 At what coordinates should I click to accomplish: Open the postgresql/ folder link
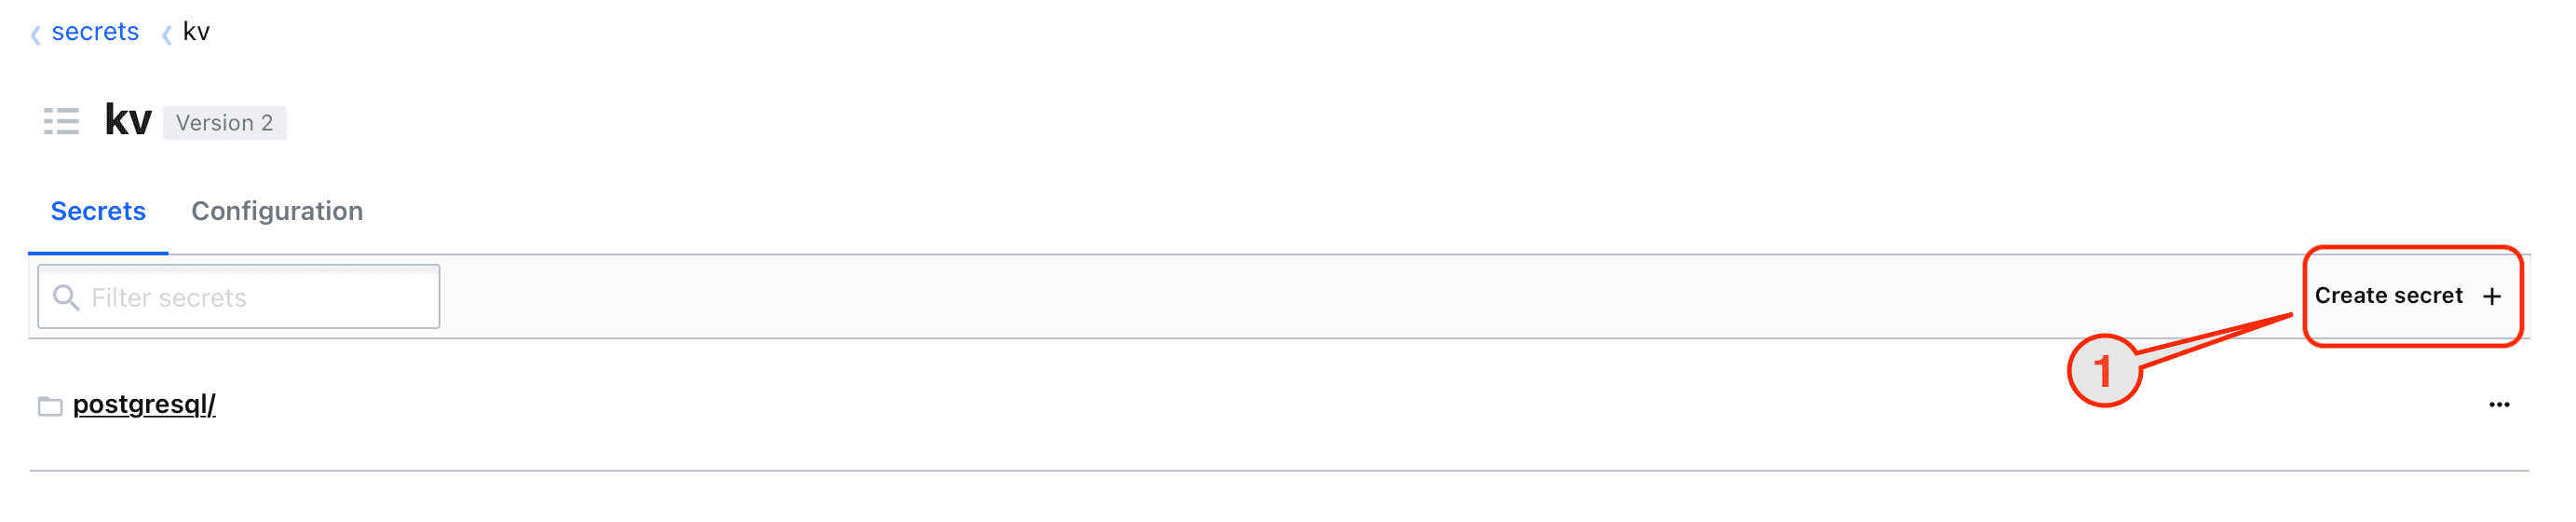144,404
